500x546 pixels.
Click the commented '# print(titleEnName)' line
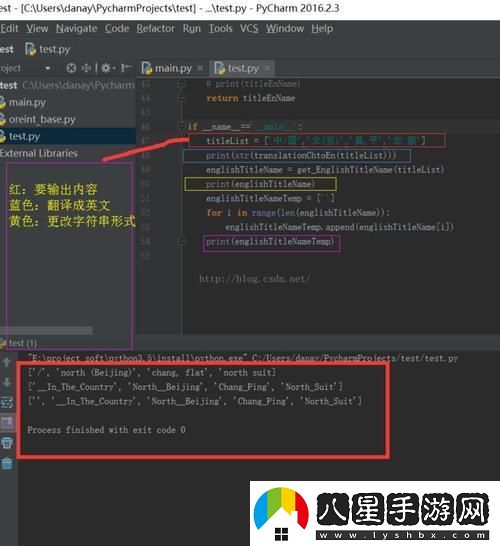click(x=253, y=84)
